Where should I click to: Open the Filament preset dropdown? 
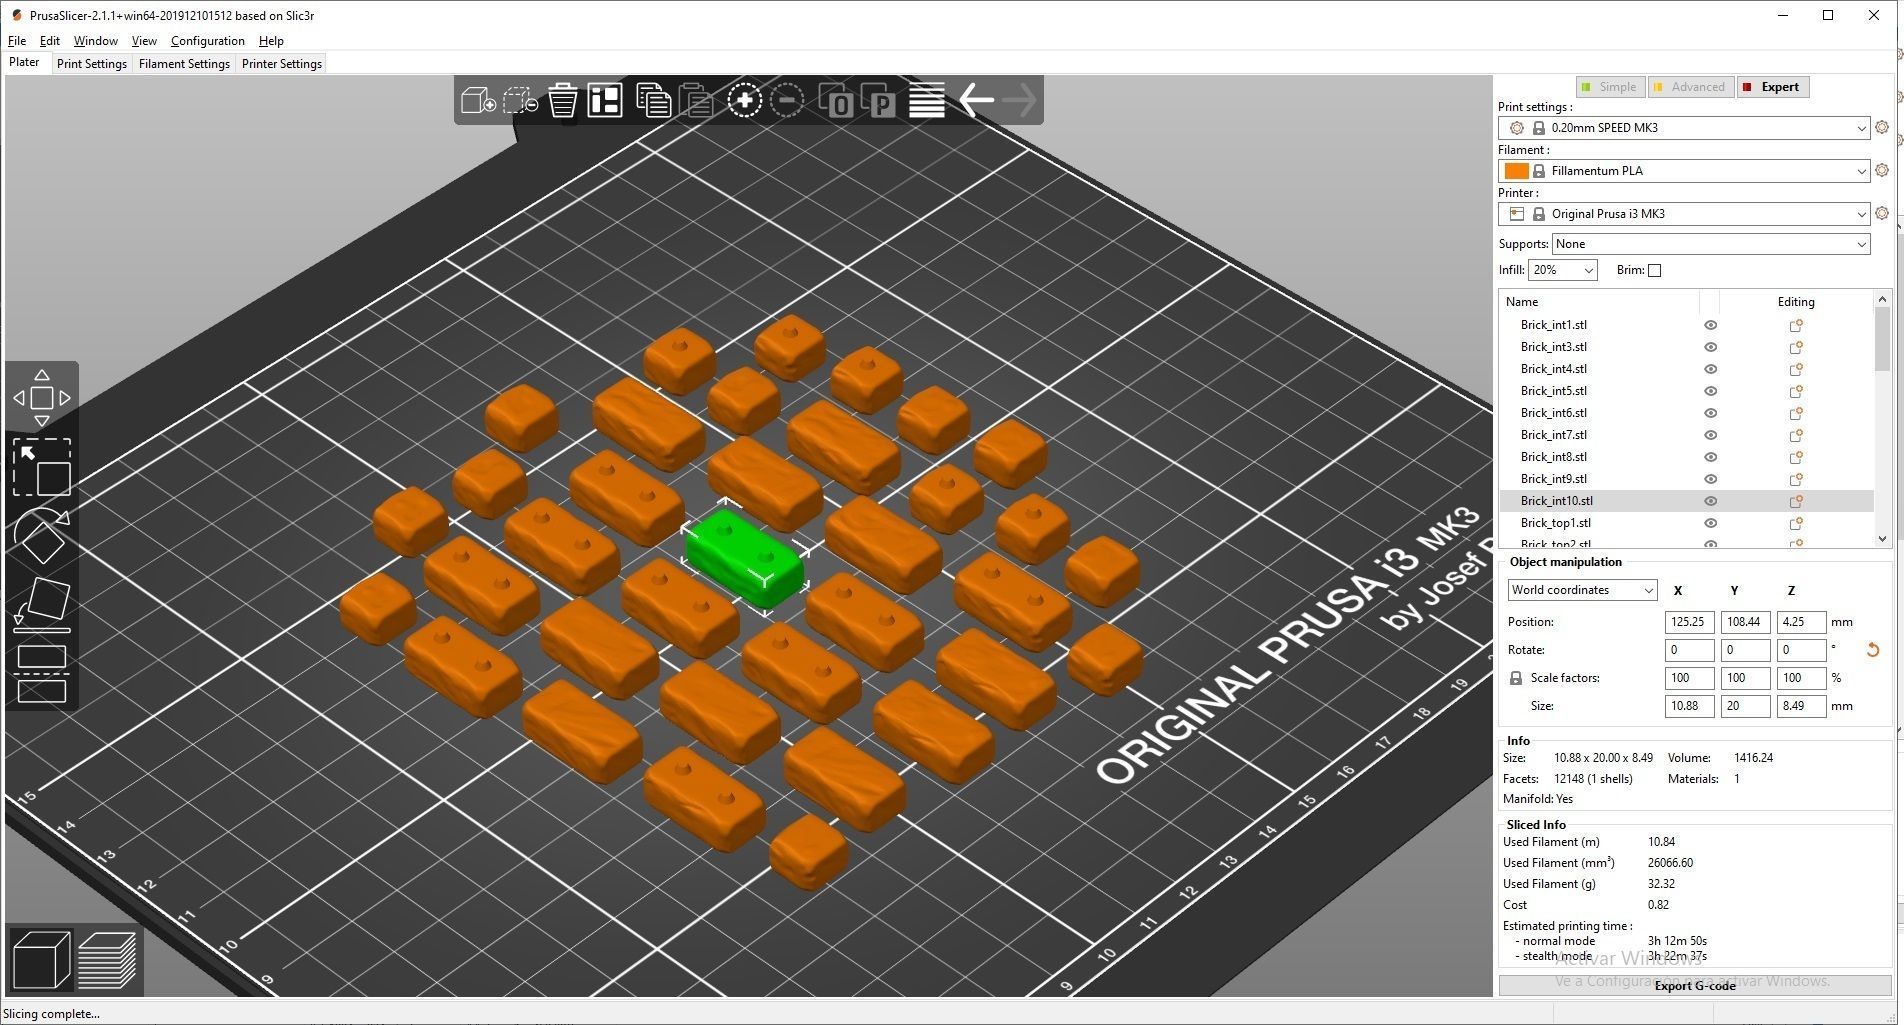point(1684,171)
